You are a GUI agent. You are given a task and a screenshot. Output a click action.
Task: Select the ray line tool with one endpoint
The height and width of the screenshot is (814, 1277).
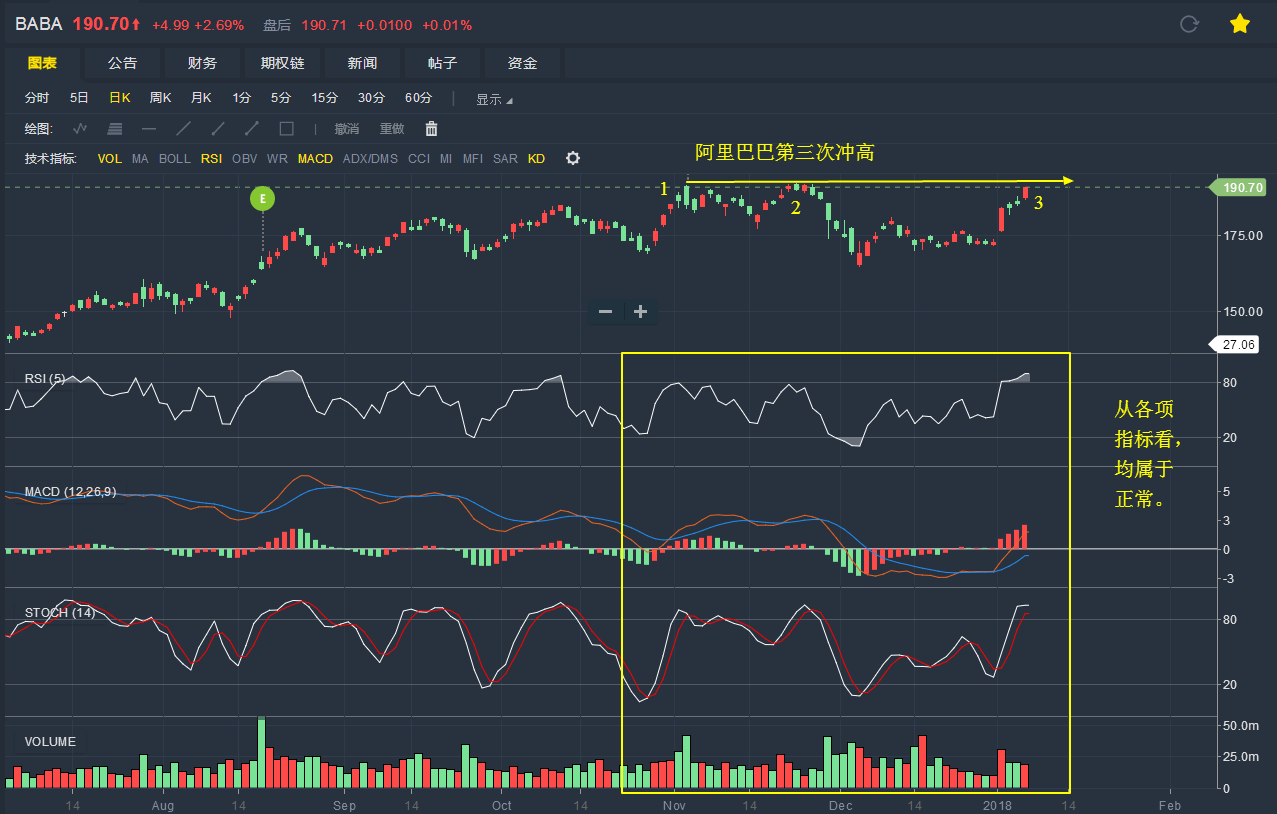218,128
